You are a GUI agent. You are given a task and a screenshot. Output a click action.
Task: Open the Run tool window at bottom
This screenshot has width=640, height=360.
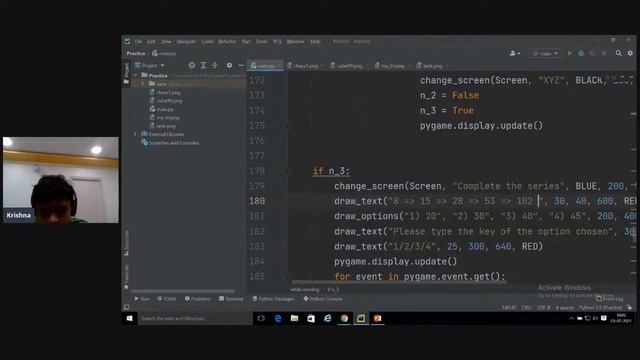(x=142, y=299)
